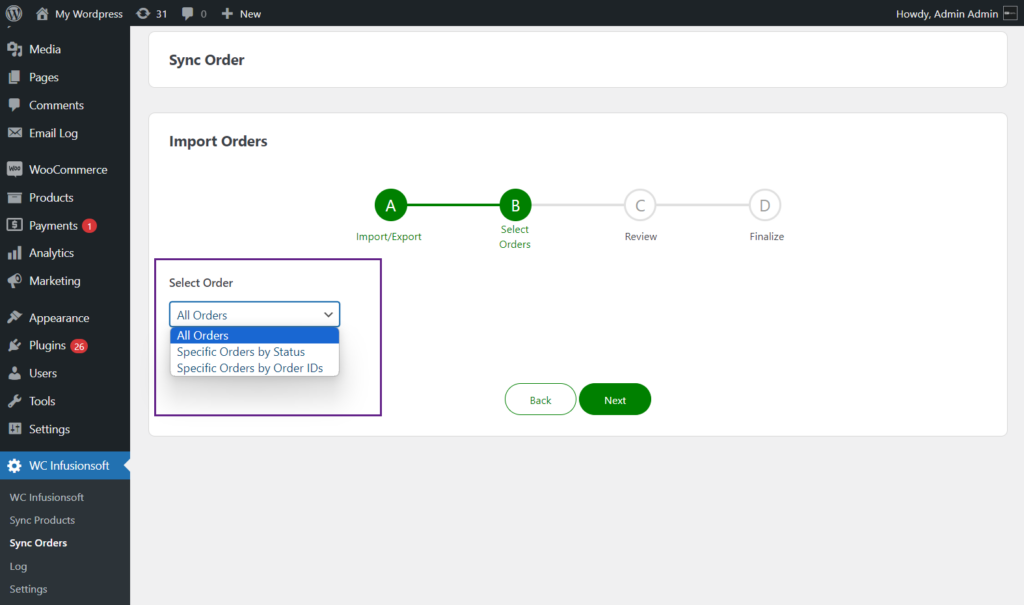Click the Pages sidebar icon
The image size is (1024, 605).
14,77
